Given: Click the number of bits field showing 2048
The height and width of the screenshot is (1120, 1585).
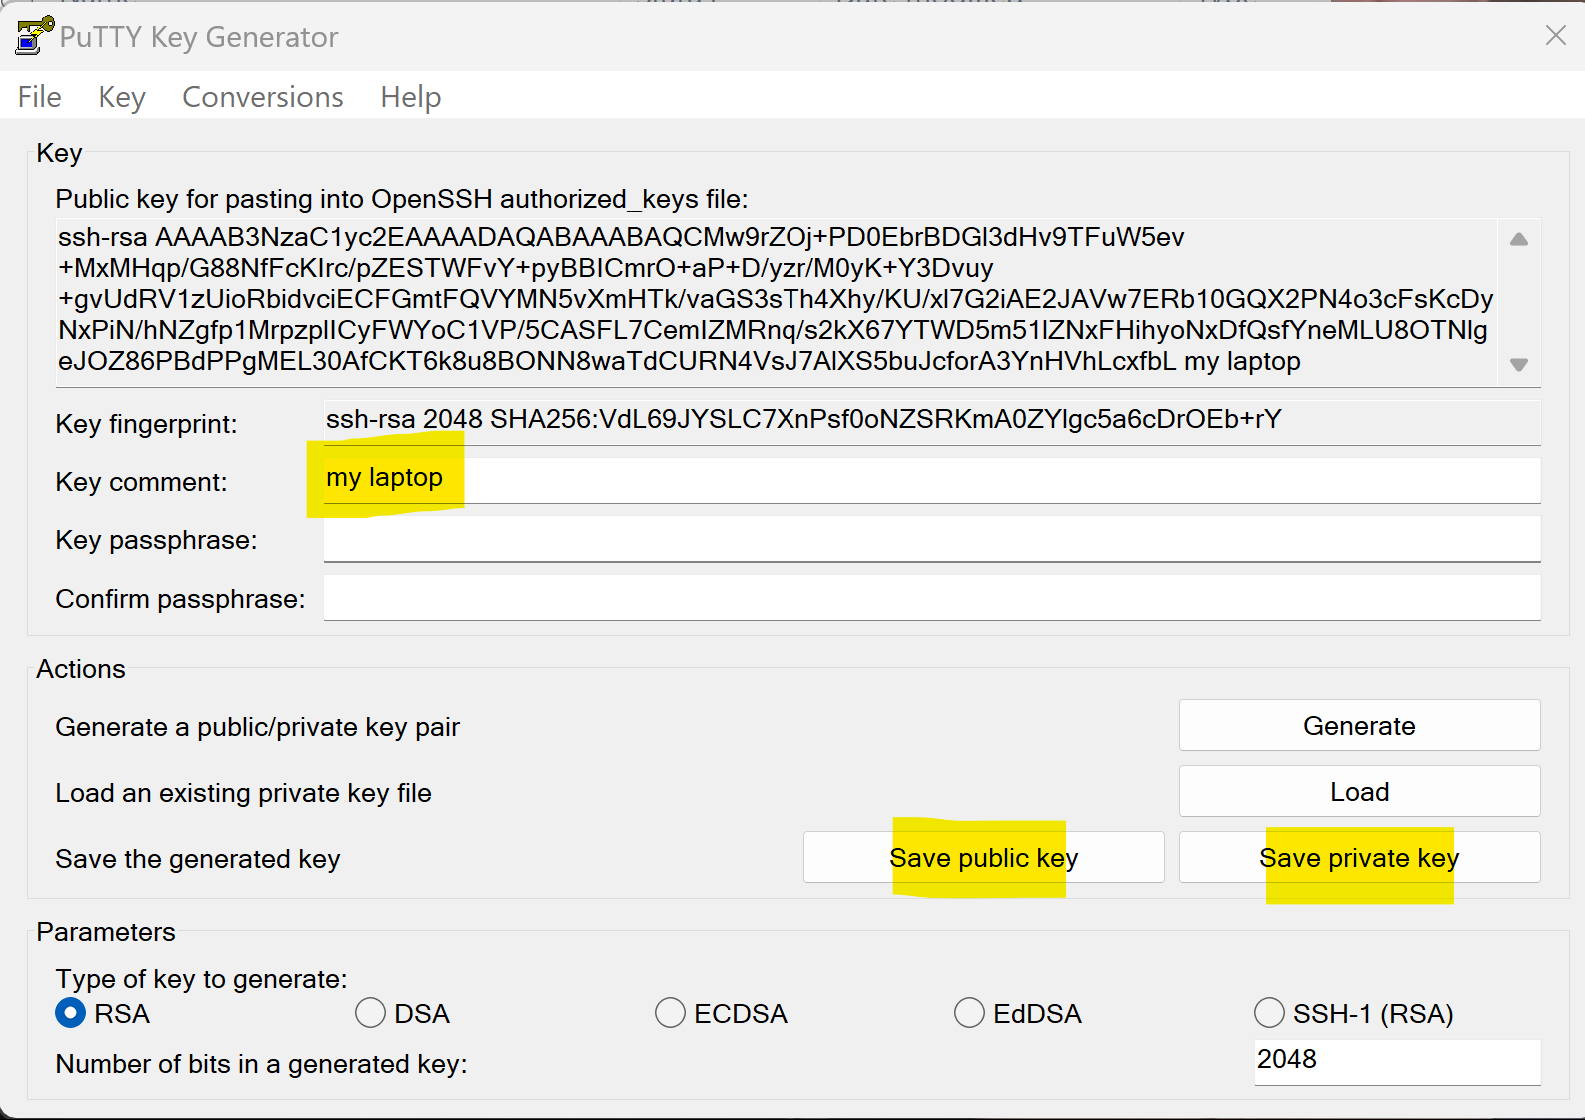Looking at the screenshot, I should (x=1398, y=1061).
